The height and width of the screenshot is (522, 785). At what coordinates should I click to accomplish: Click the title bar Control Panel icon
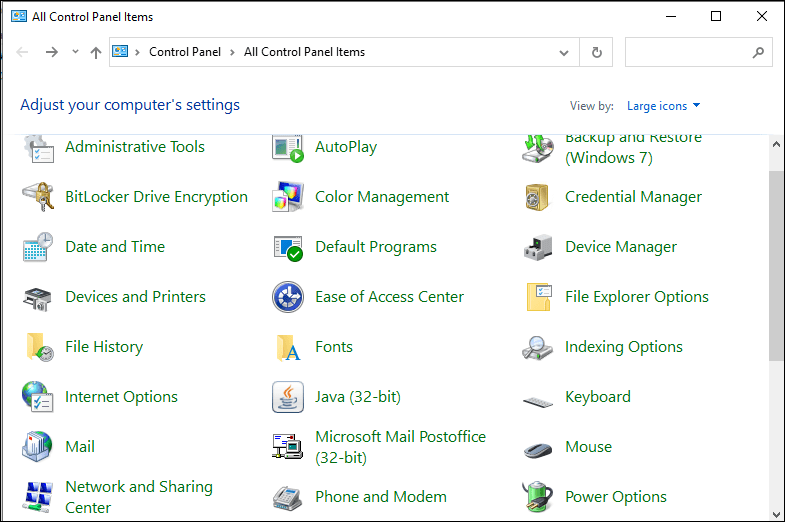[x=19, y=17]
